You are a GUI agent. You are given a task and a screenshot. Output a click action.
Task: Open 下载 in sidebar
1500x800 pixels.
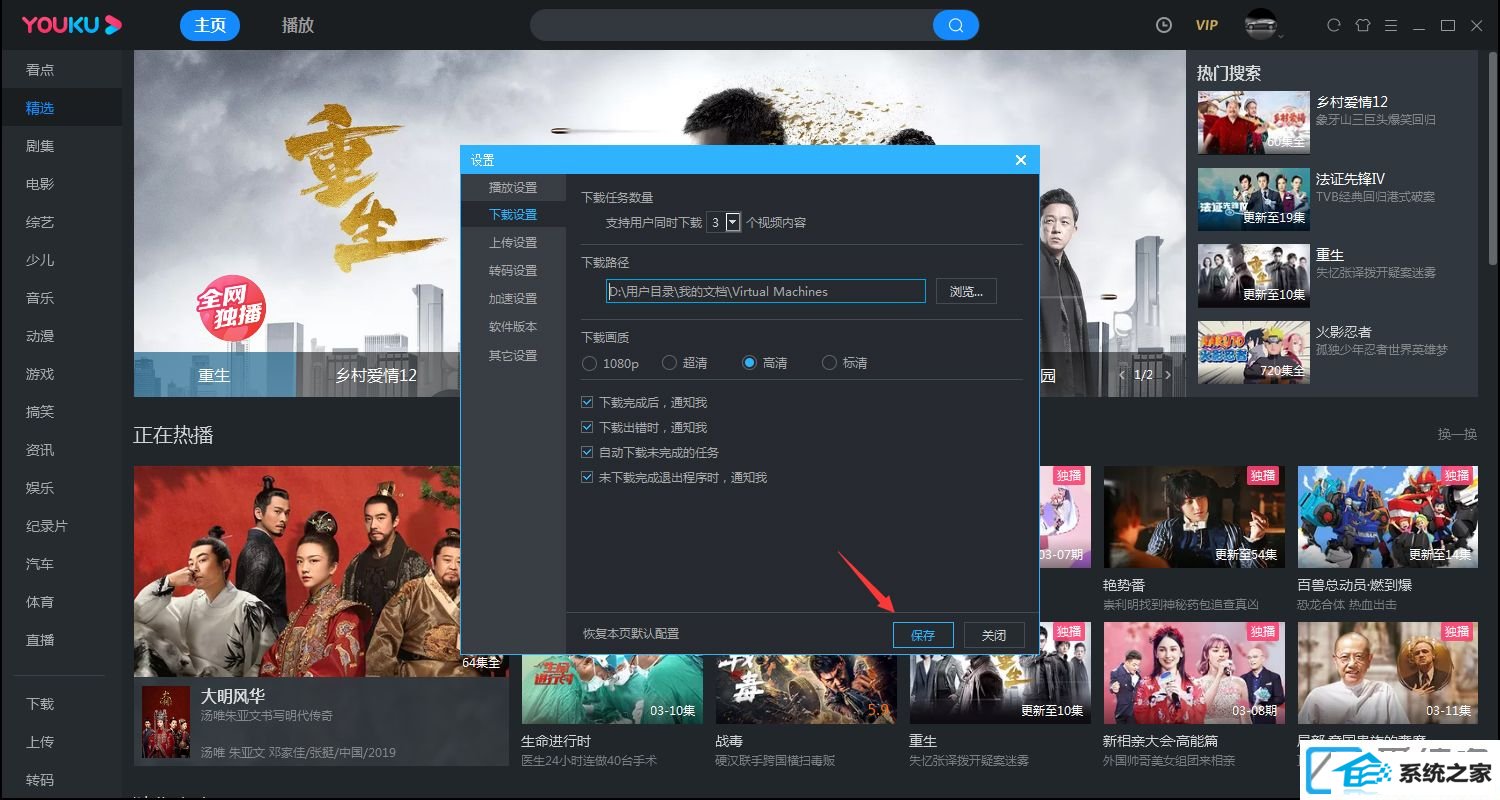coord(40,704)
